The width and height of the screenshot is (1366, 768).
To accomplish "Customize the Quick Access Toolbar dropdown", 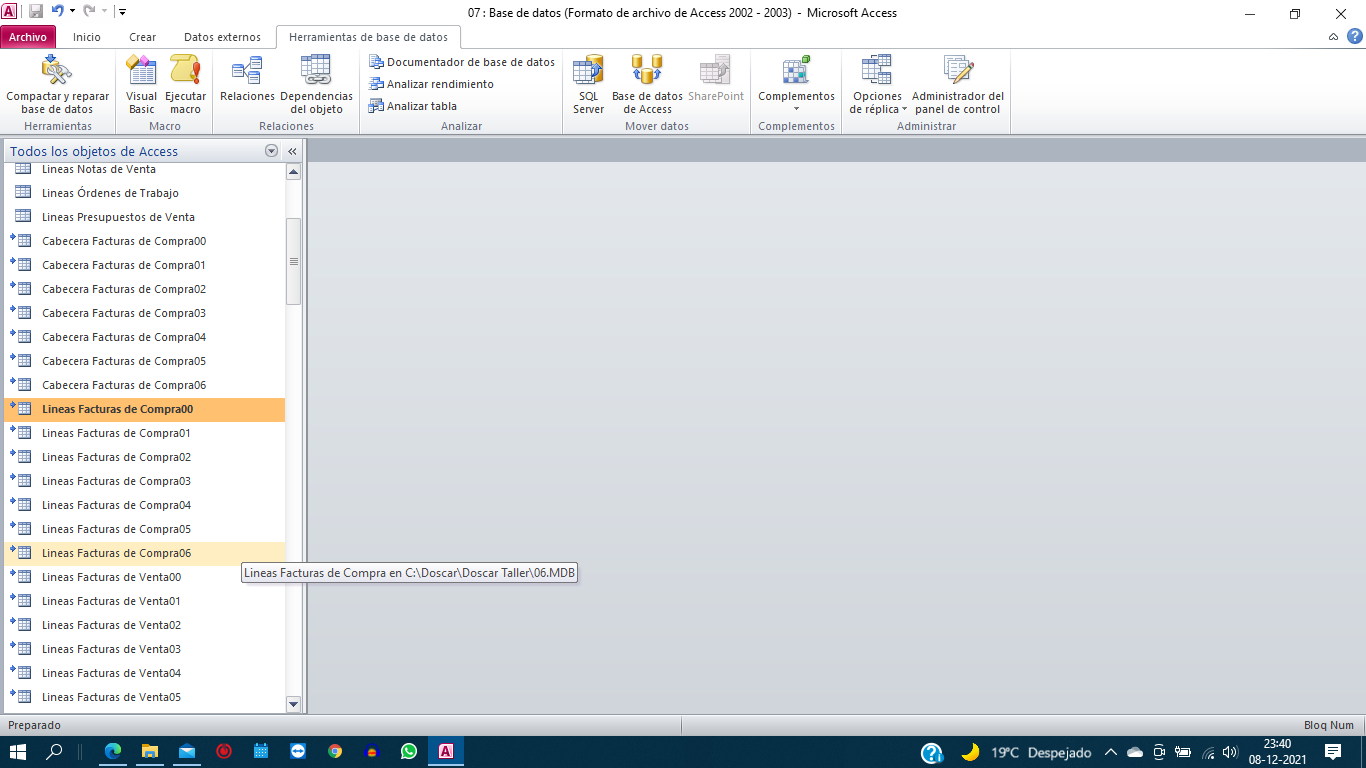I will tap(122, 12).
